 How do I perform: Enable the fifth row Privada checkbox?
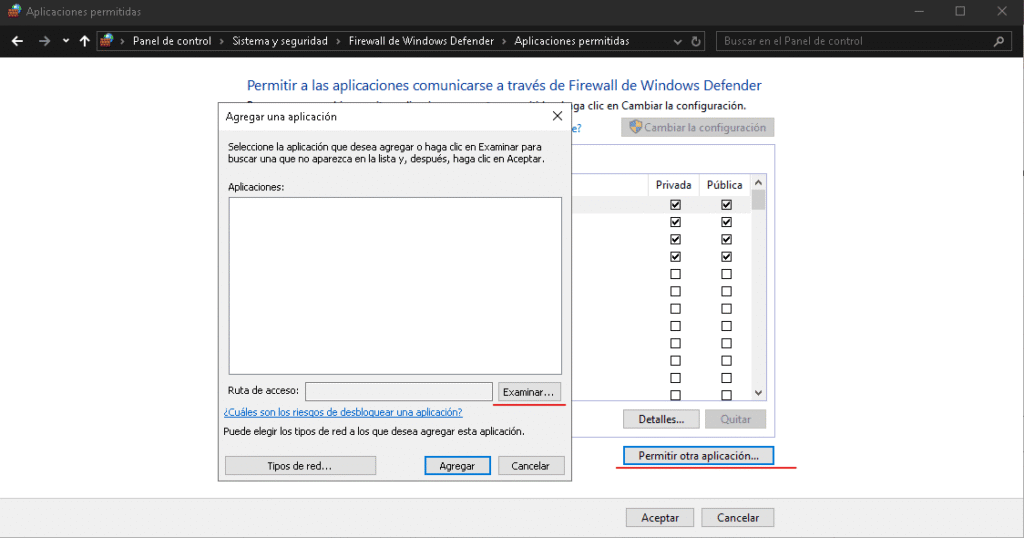pos(675,274)
